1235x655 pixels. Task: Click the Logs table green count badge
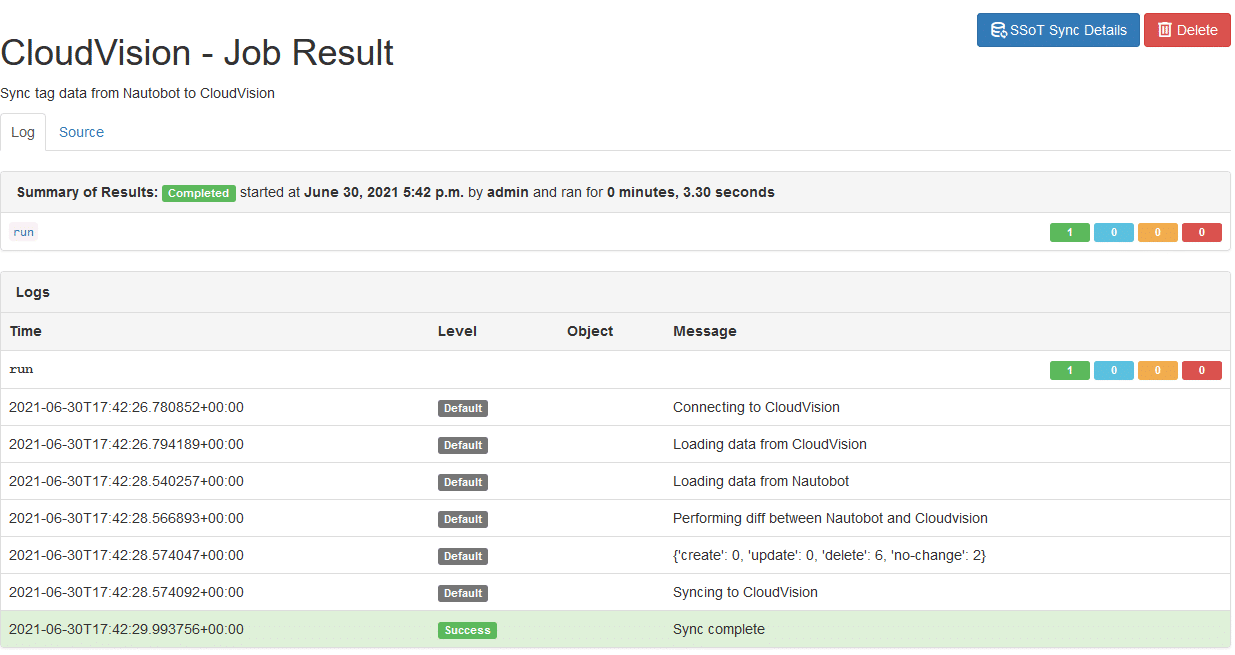pyautogui.click(x=1070, y=370)
